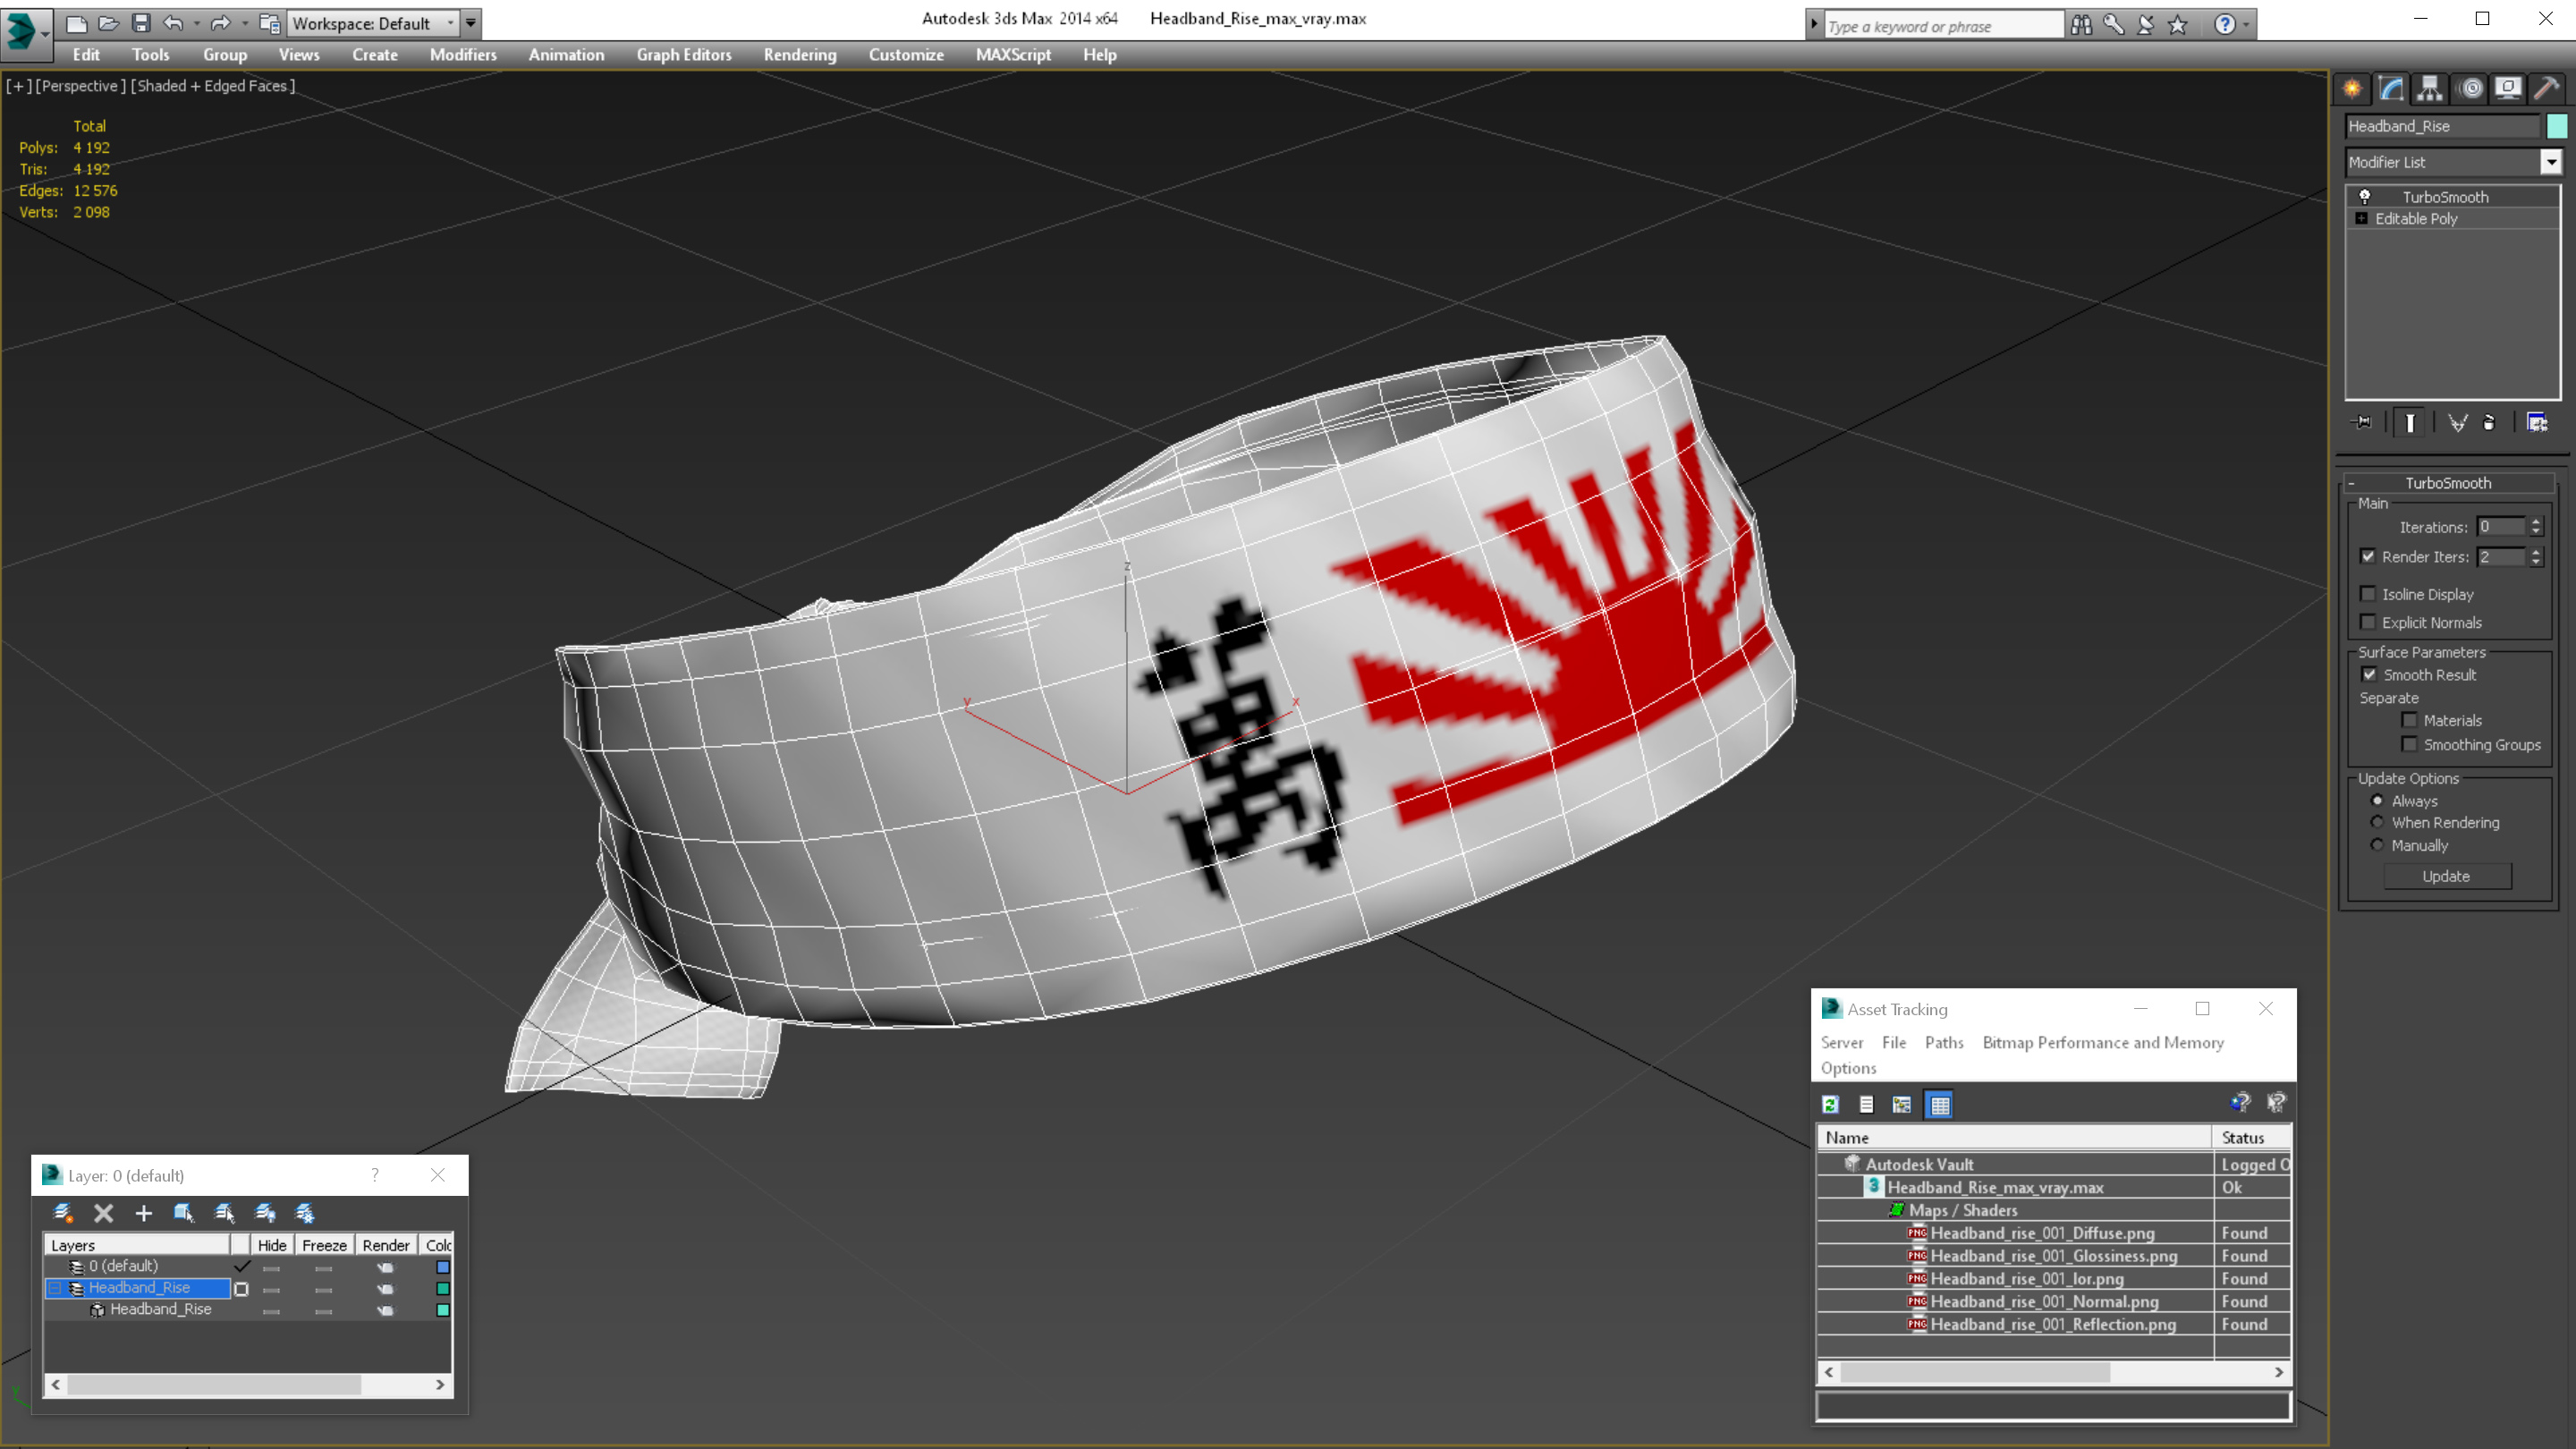Image resolution: width=2576 pixels, height=1449 pixels.
Task: Select Manually update radio option
Action: pos(2377,845)
